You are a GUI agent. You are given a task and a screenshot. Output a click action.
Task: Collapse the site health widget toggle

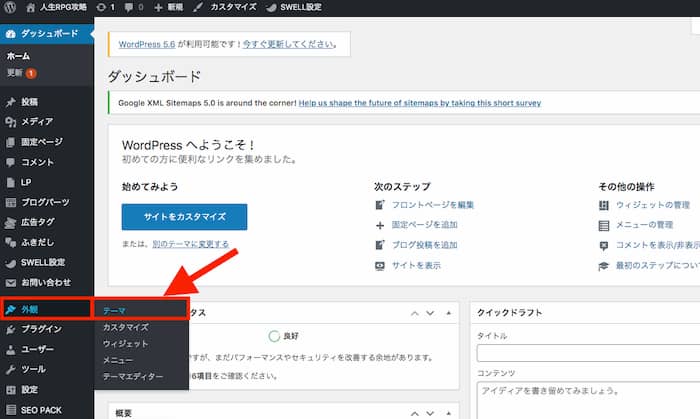448,313
